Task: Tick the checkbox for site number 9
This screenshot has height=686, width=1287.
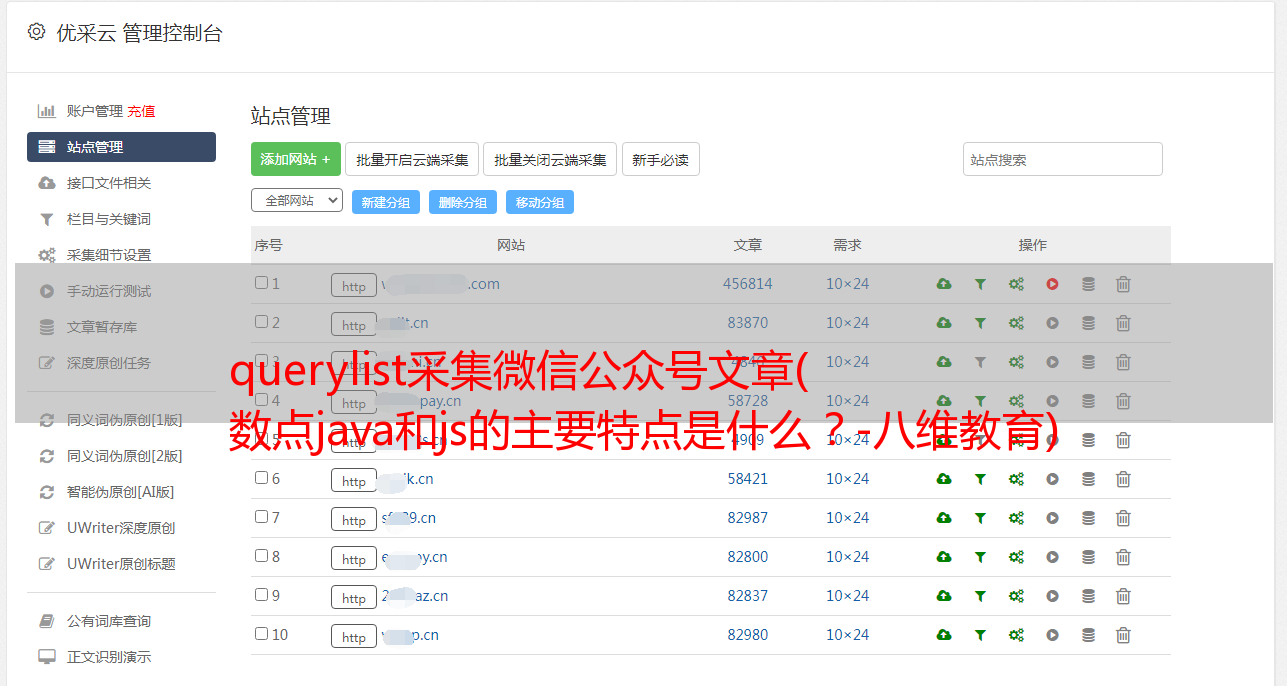Action: [x=261, y=595]
